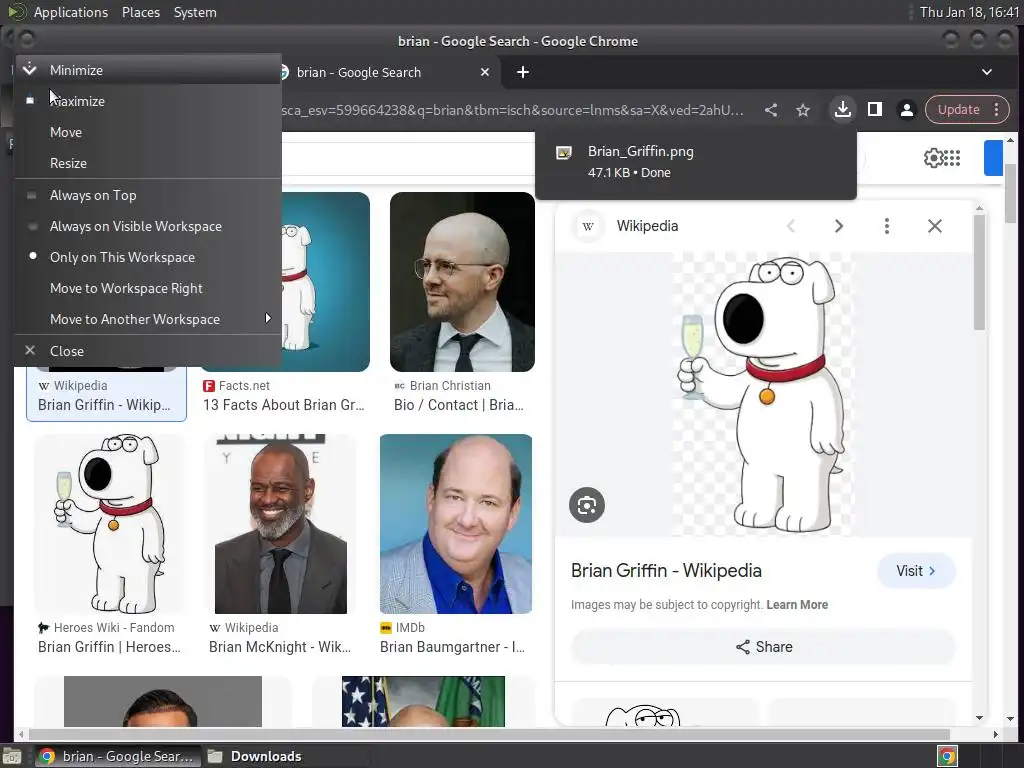Select Heroes Wiki Brian Griffin thumbnail
Screen dimensions: 1024x768
click(x=109, y=524)
